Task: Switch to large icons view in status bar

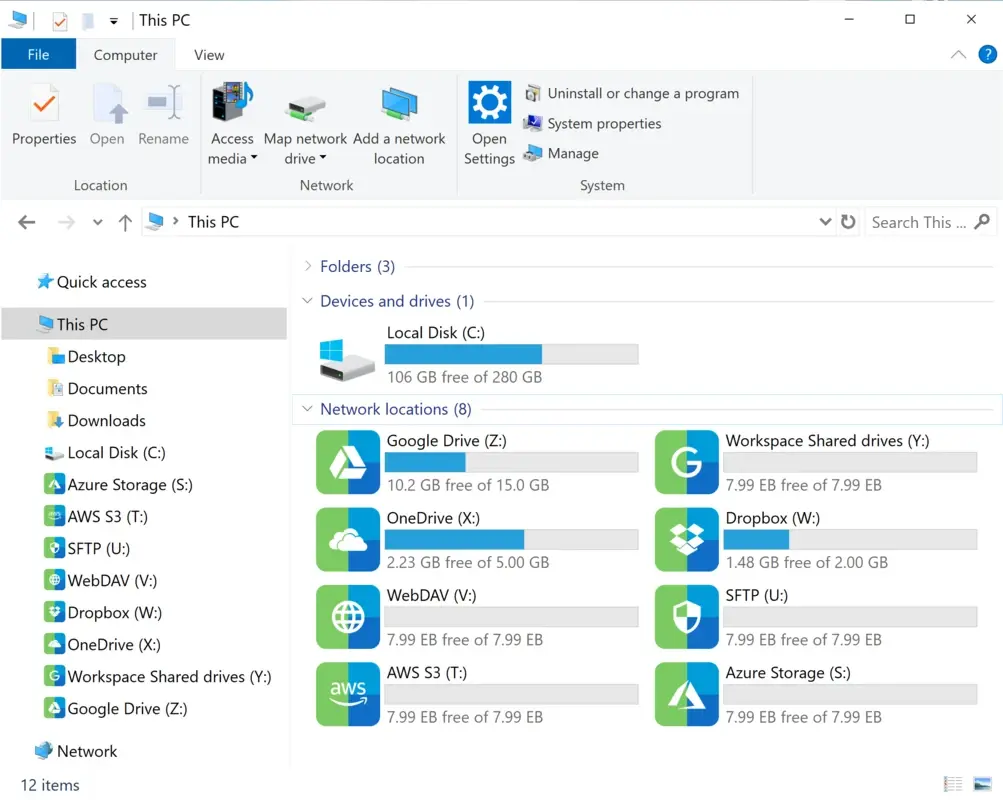Action: 982,784
